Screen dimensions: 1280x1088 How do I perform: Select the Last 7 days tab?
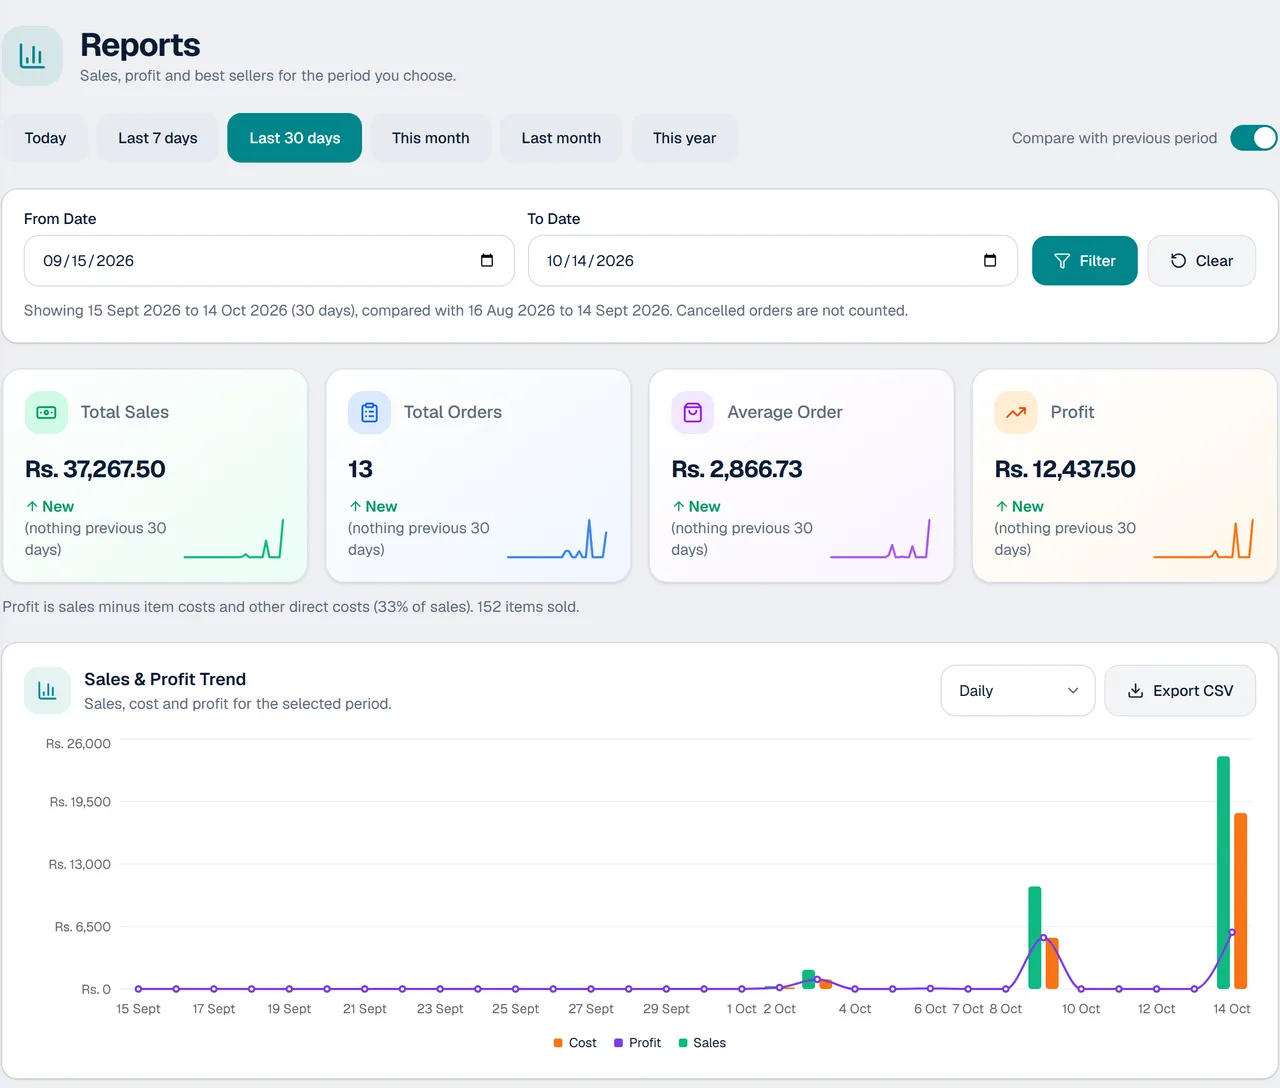click(158, 138)
